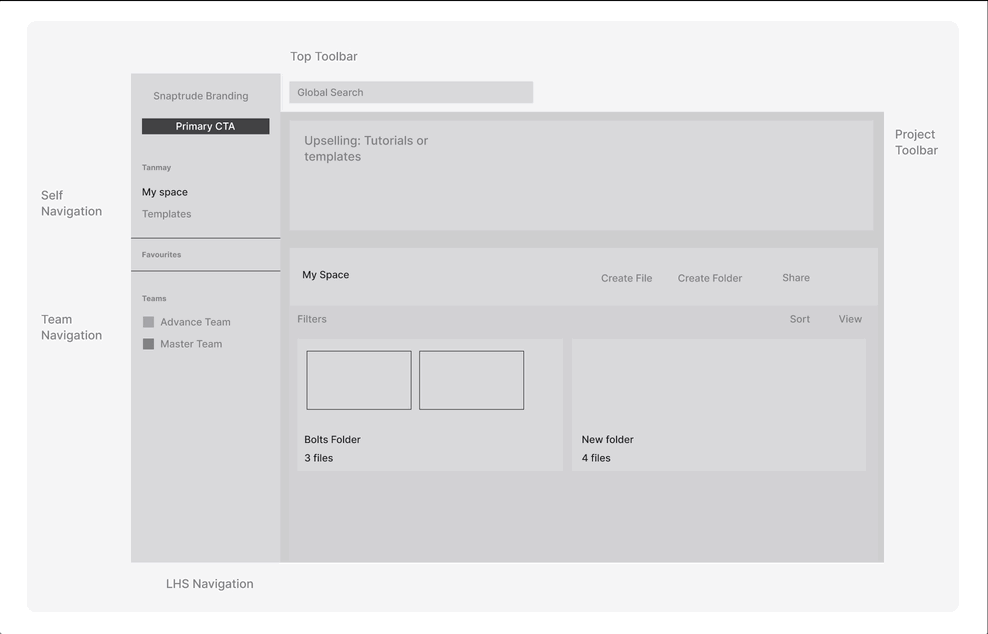Select the New folder name
The image size is (988, 634).
(607, 439)
